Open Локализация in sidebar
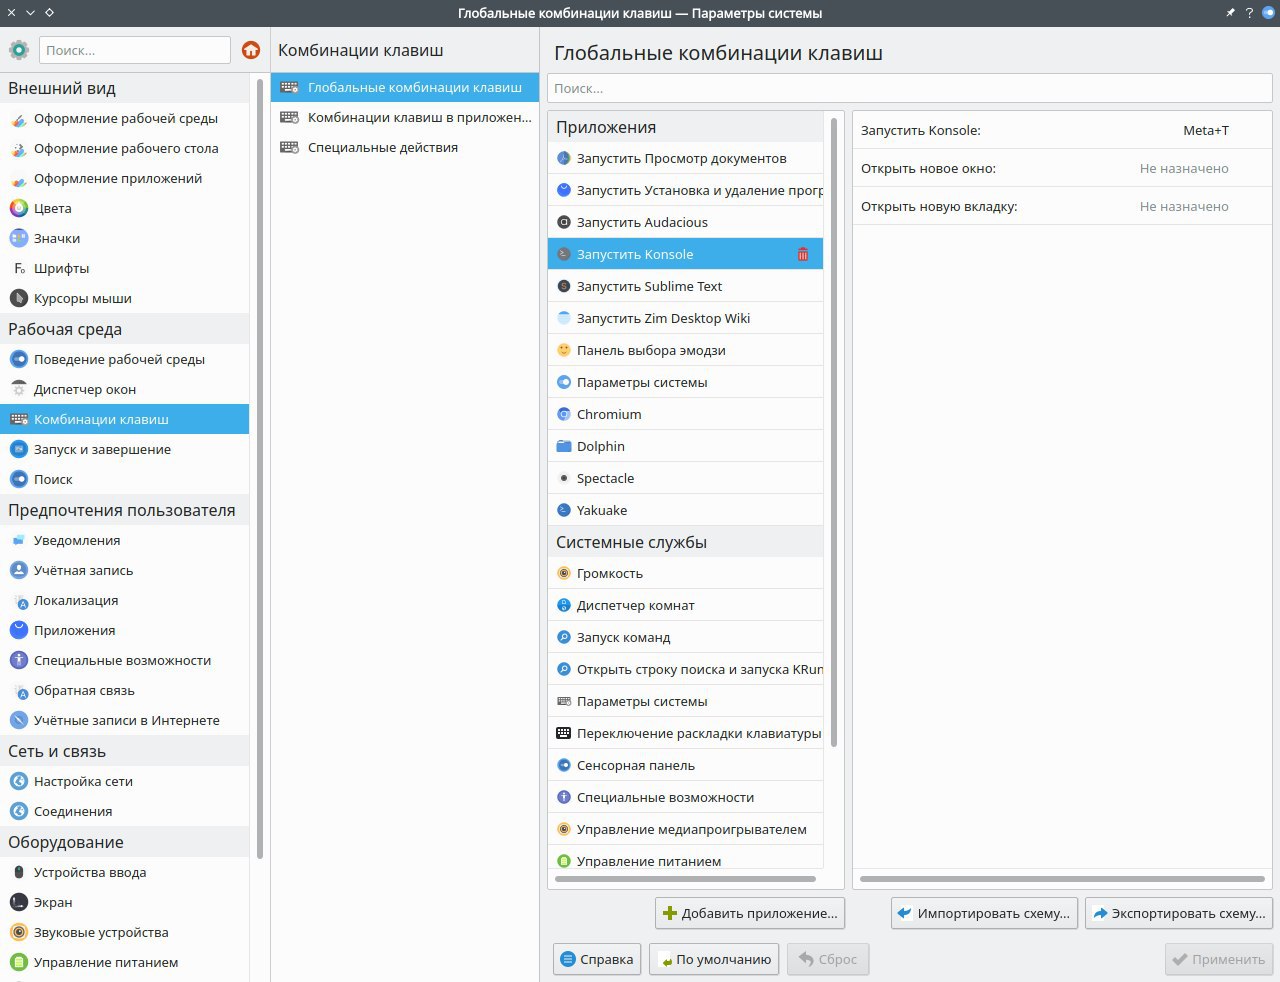 [x=125, y=600]
